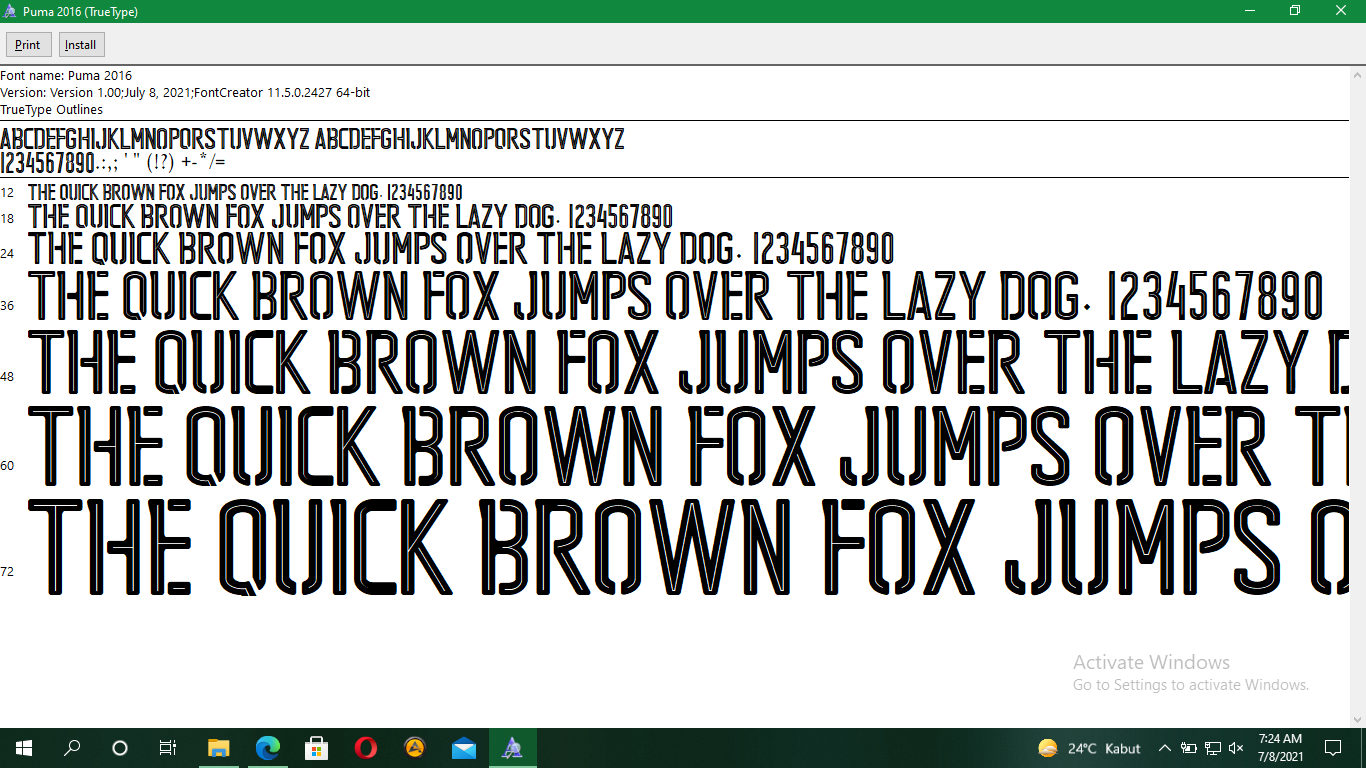The width and height of the screenshot is (1366, 768).
Task: Open File Explorer from the taskbar
Action: coord(218,747)
